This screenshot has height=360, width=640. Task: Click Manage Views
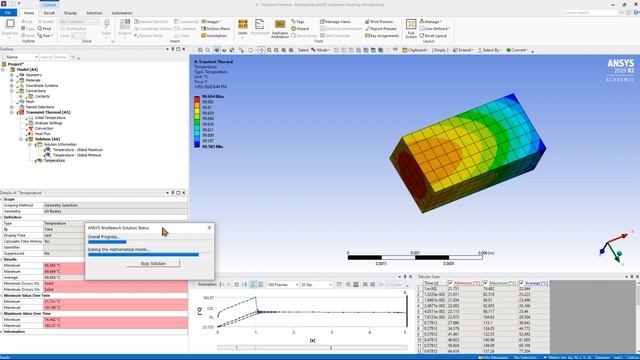335,21
